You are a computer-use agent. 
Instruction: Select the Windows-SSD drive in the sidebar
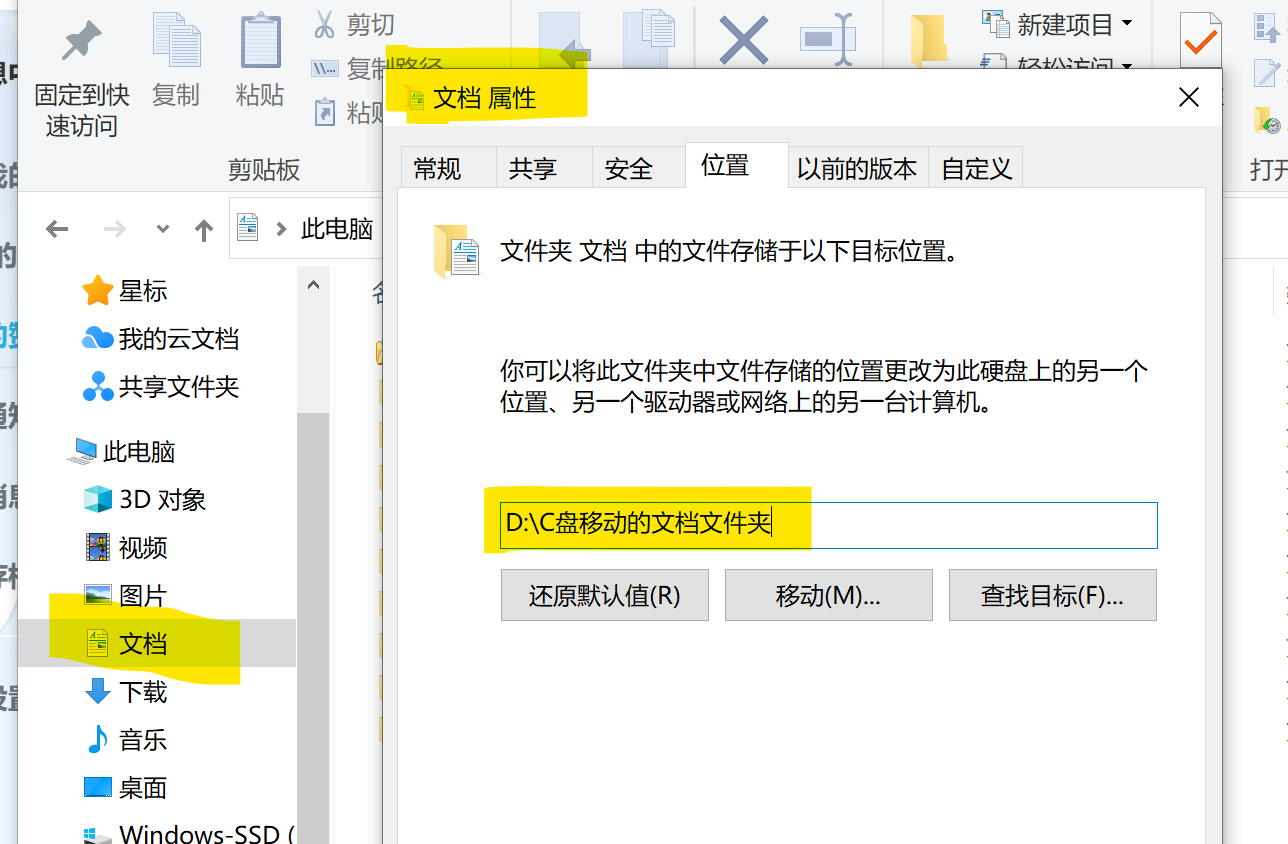188,832
